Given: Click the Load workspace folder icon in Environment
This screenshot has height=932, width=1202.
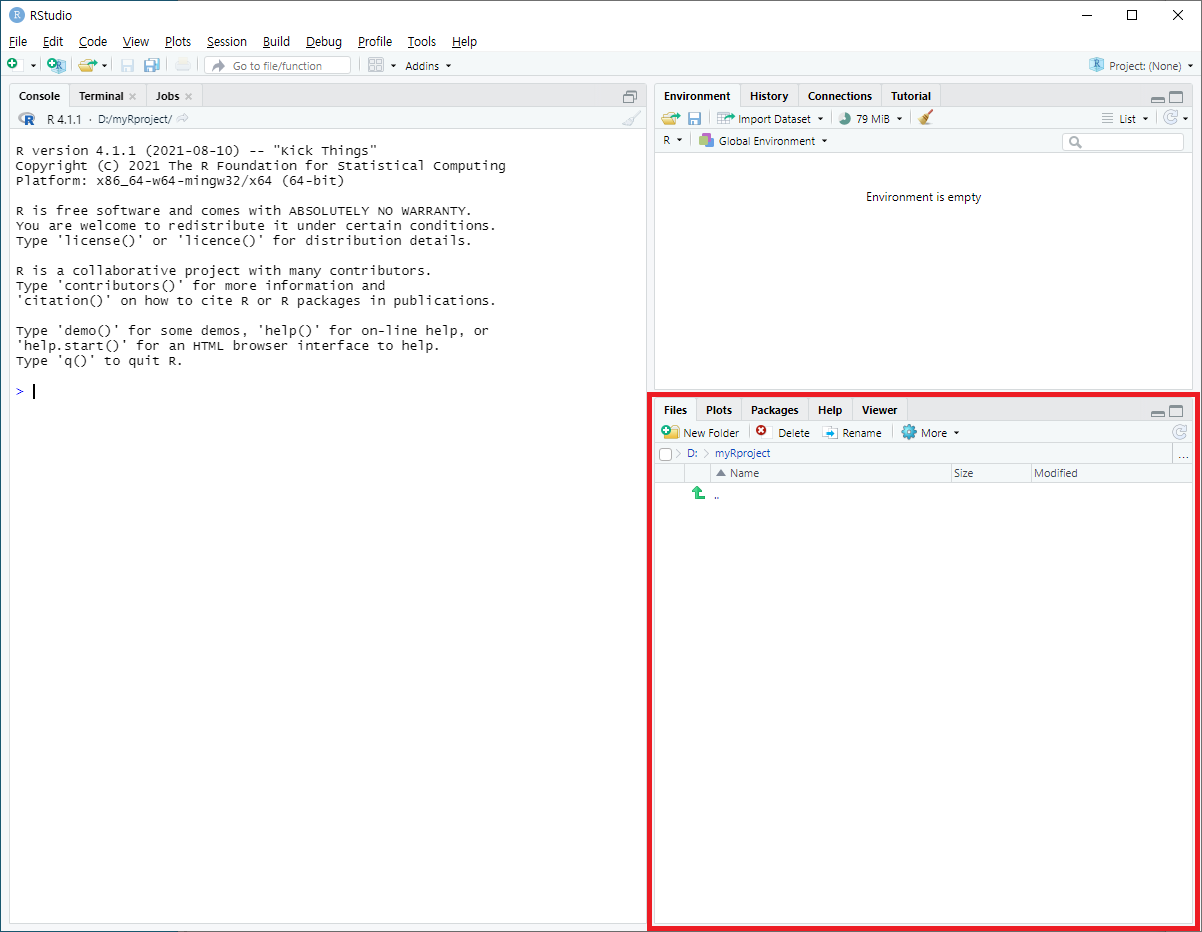Looking at the screenshot, I should [x=670, y=118].
